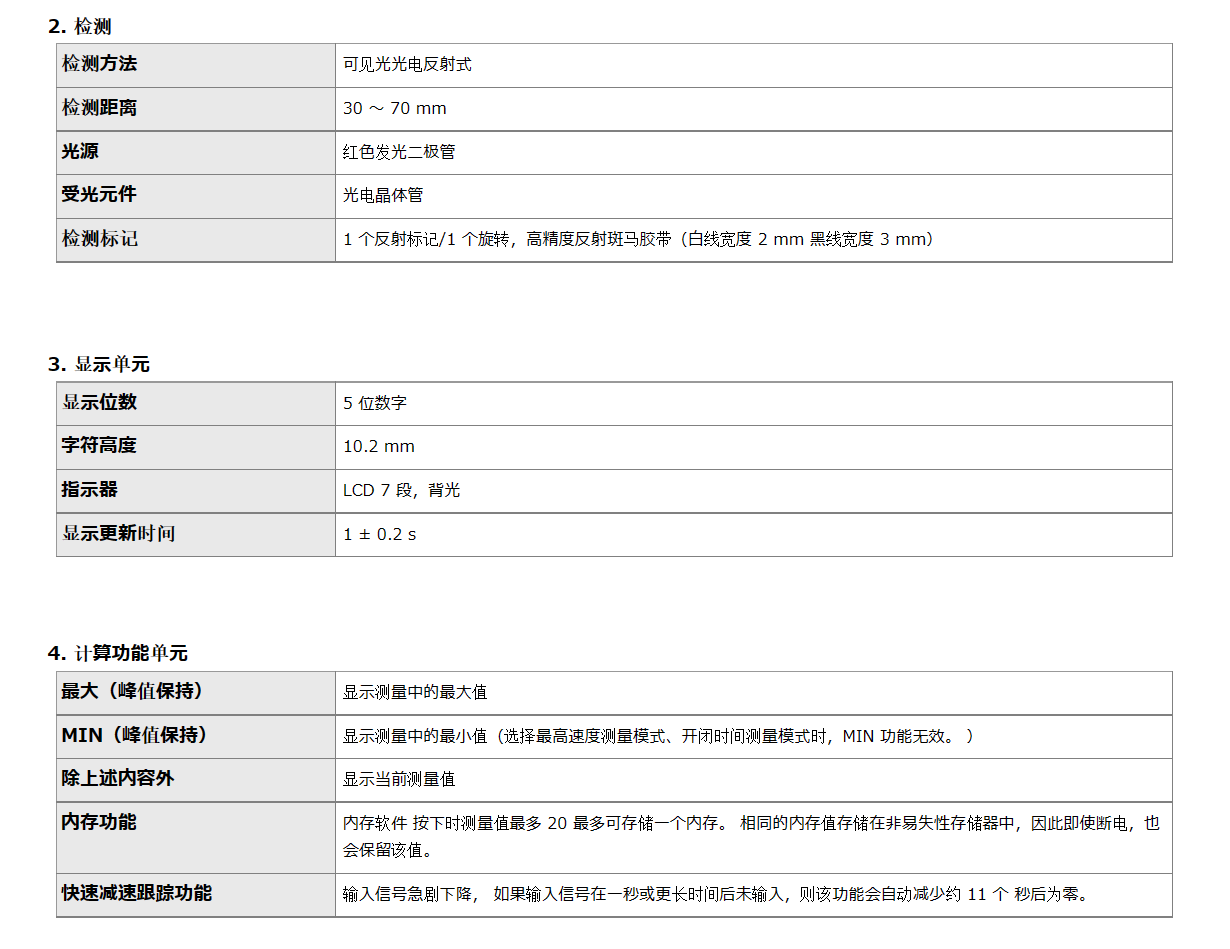Click the 'MIN（峰值保持）' row label
This screenshot has width=1230, height=949.
coord(135,735)
